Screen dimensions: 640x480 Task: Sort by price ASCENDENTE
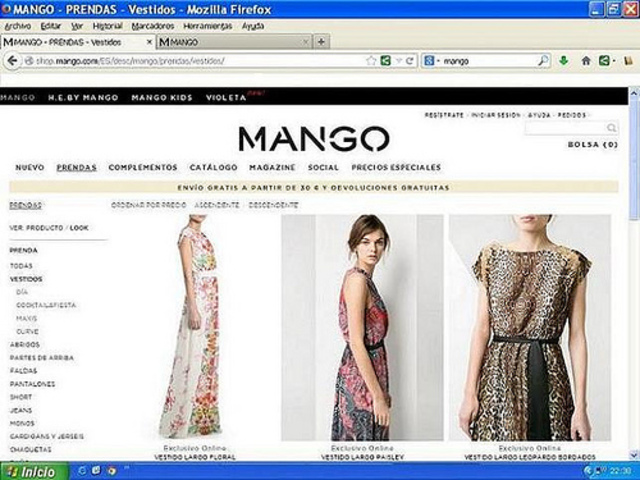point(217,205)
